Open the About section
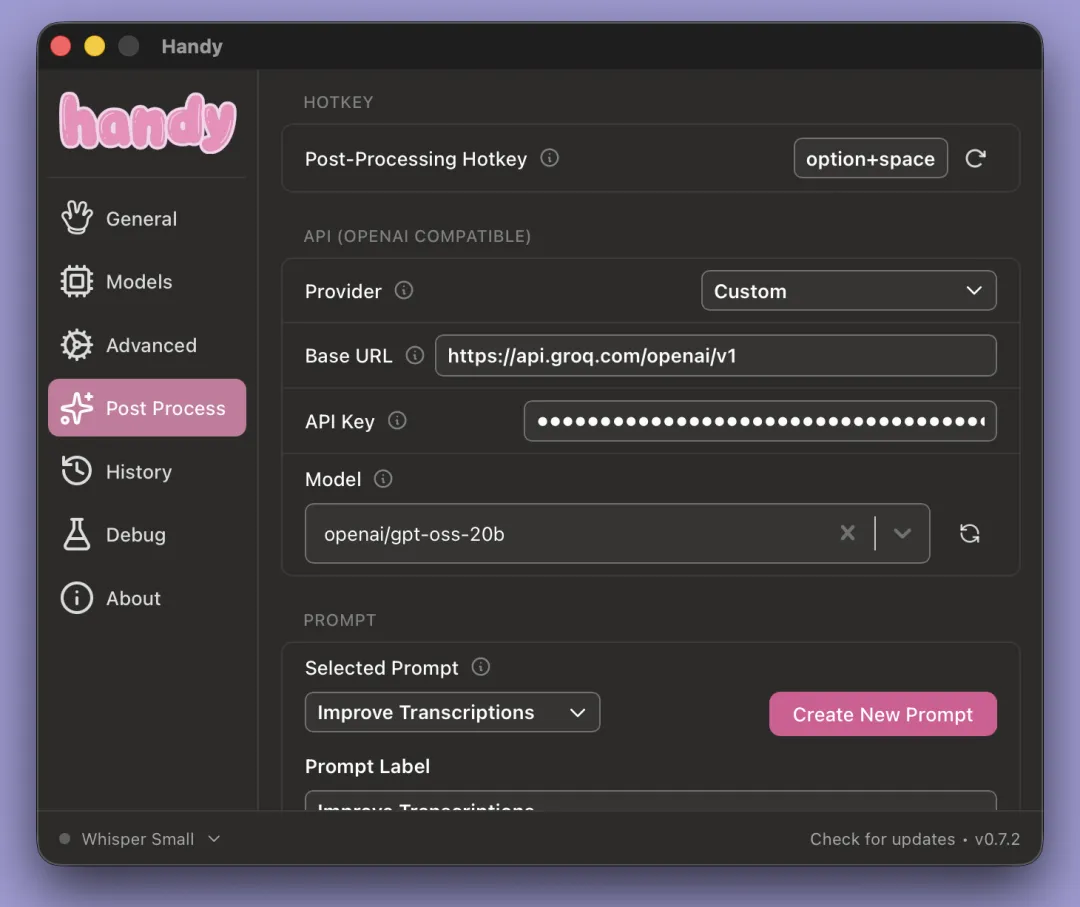The image size is (1080, 907). click(x=147, y=598)
